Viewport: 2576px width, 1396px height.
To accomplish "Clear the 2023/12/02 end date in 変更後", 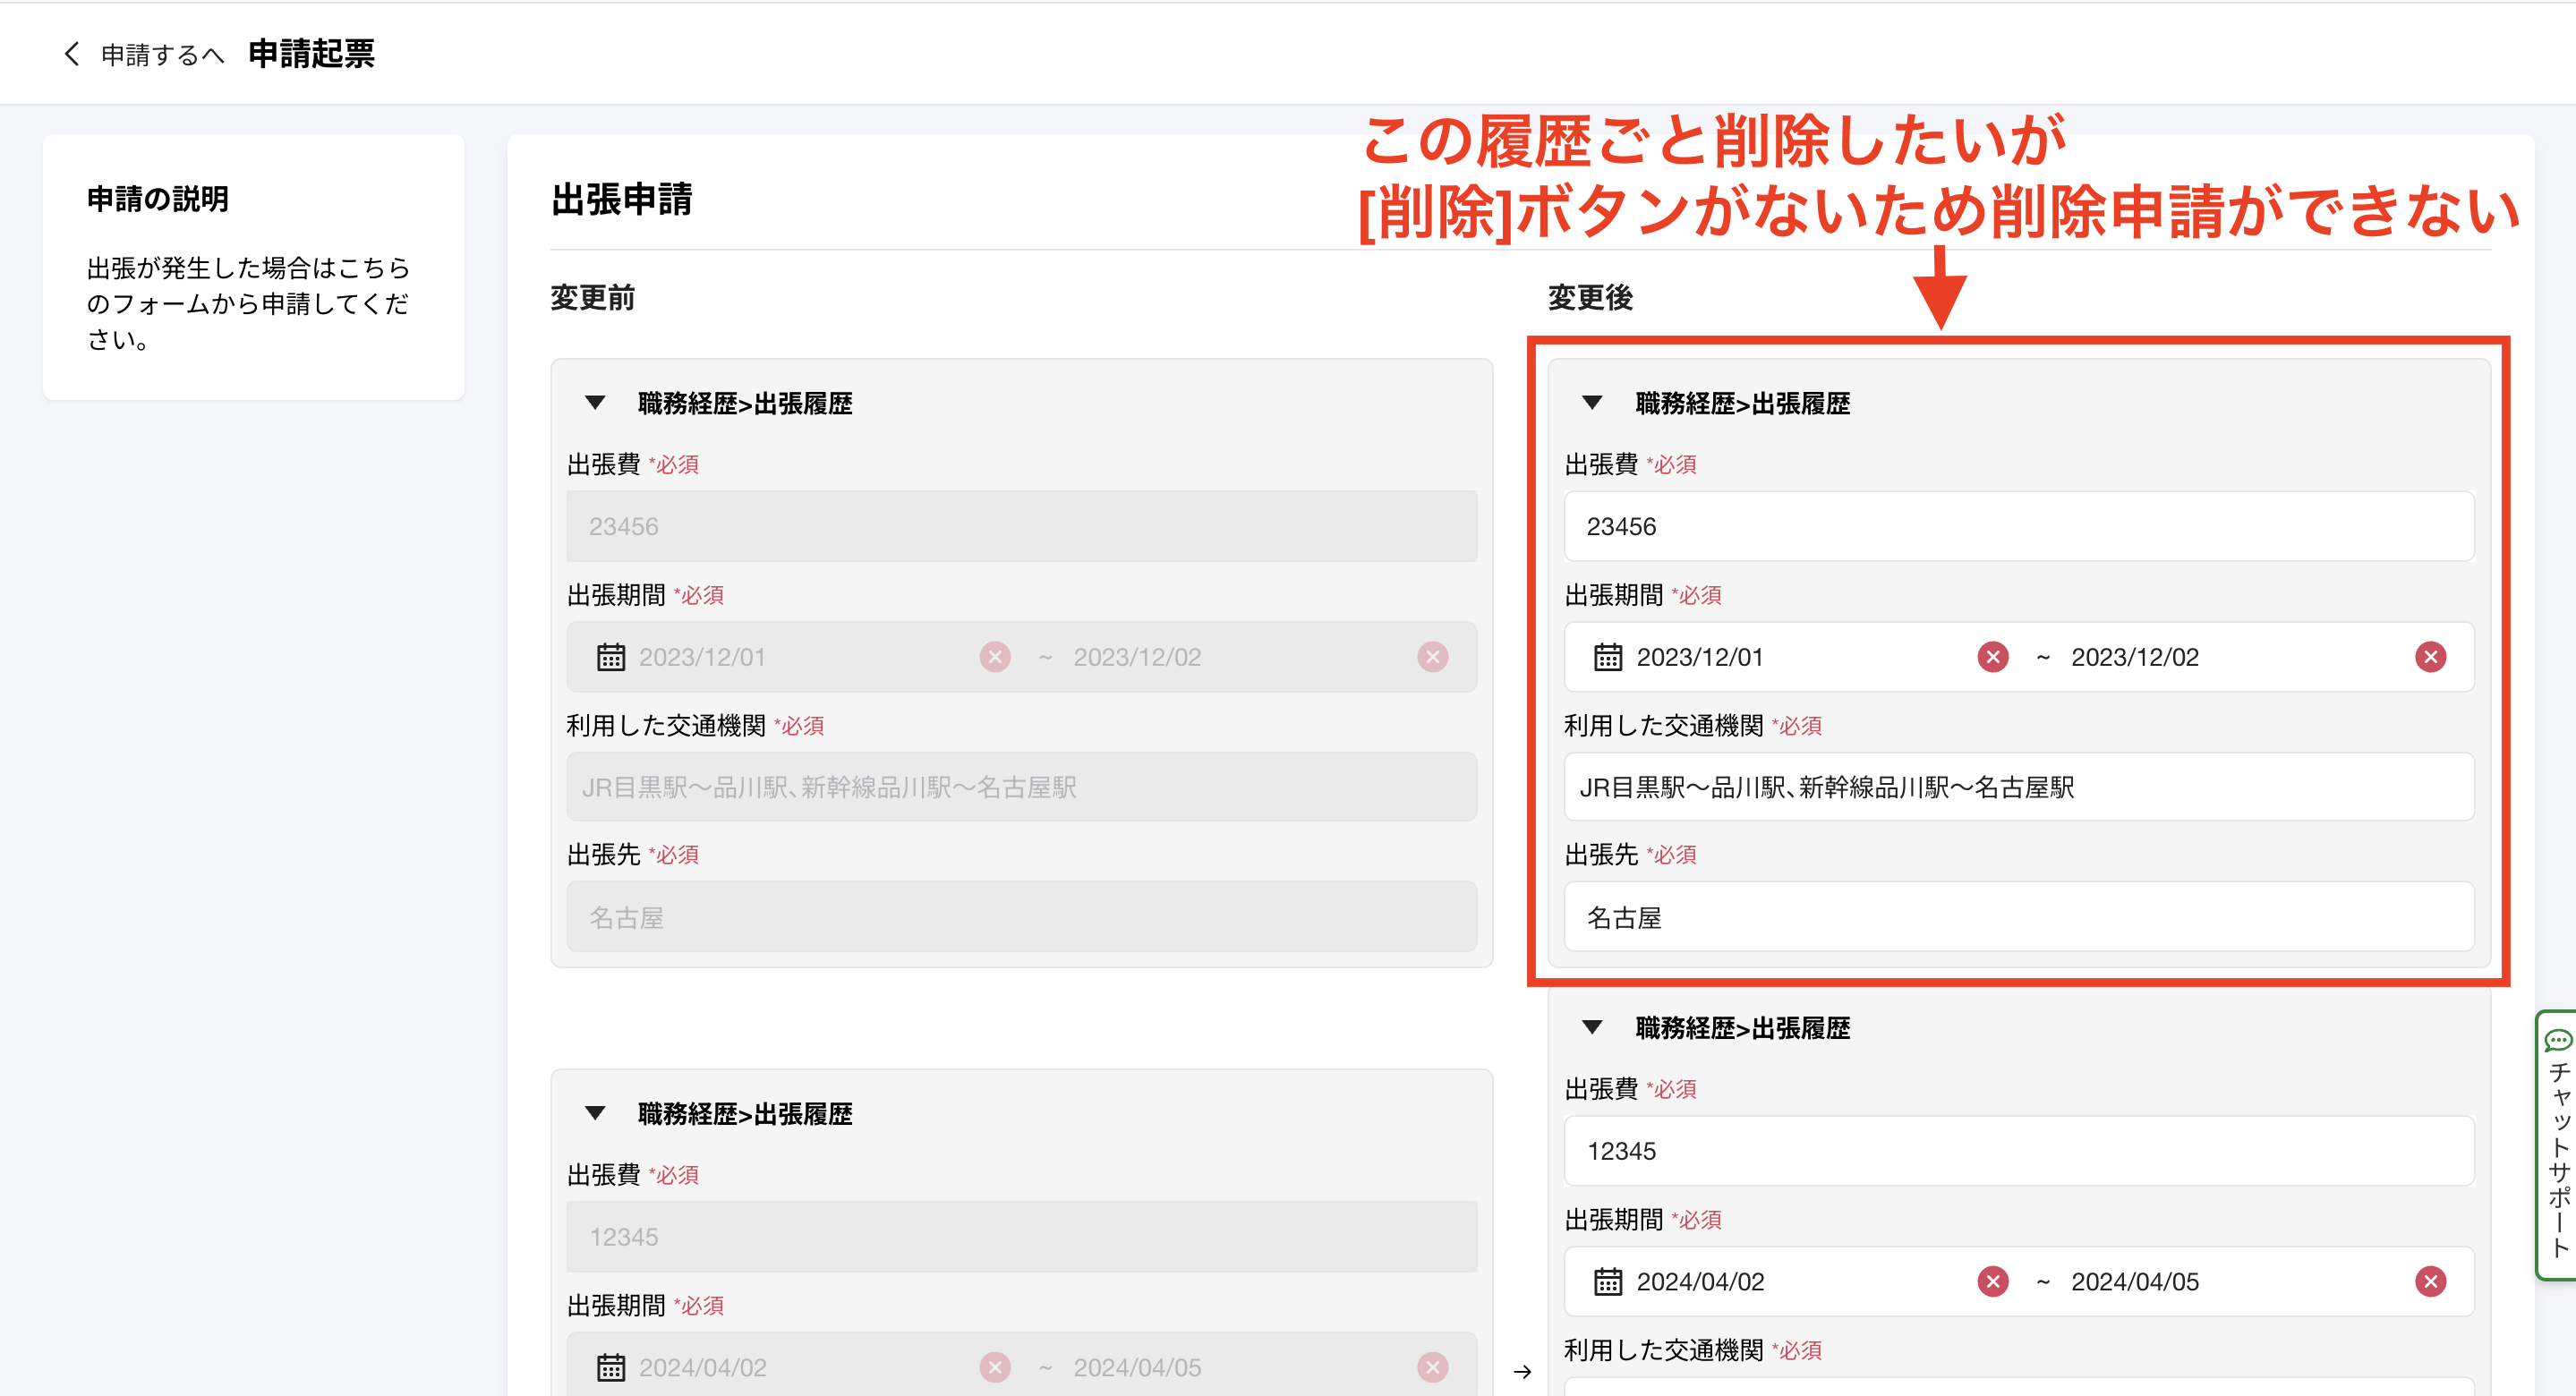I will 2430,657.
